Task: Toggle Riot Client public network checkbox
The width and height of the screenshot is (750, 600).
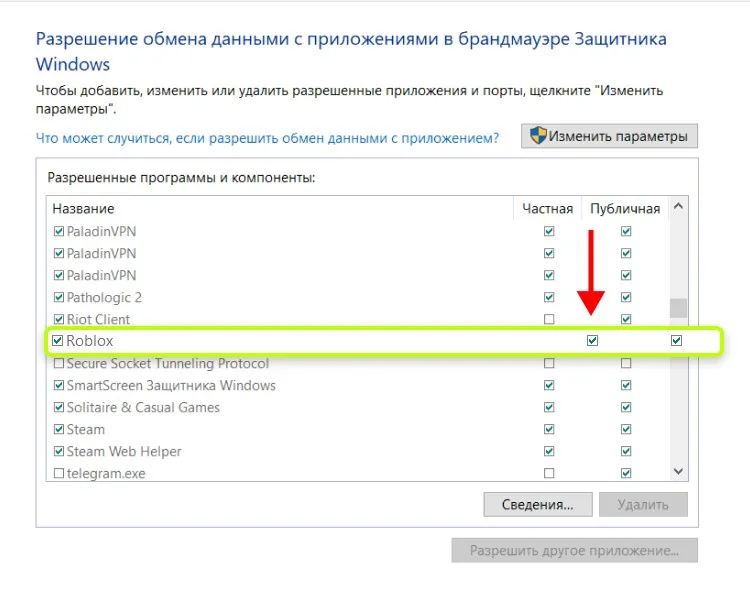Action: click(x=626, y=319)
